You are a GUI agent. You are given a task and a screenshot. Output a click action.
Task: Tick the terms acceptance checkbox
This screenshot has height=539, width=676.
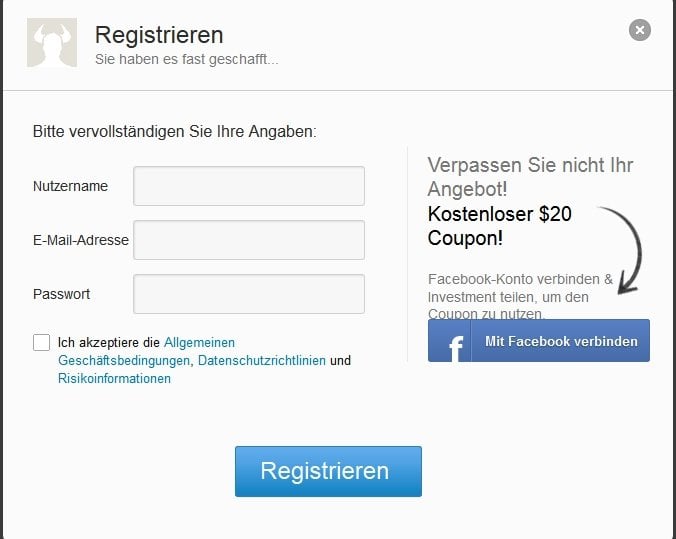pos(41,342)
